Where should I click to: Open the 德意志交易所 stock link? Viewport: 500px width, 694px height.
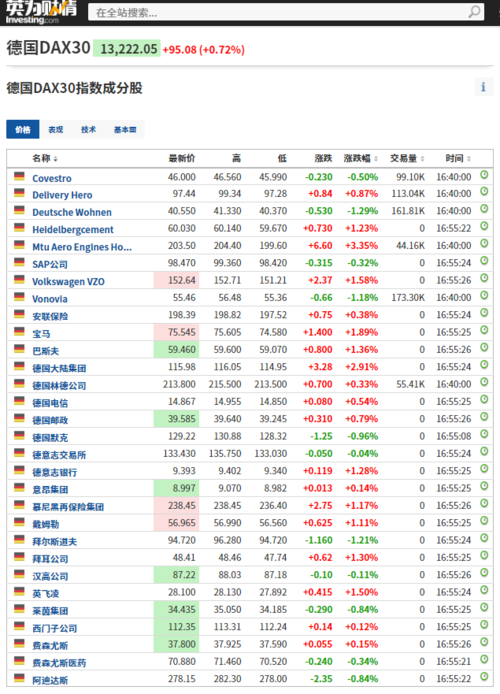point(59,455)
